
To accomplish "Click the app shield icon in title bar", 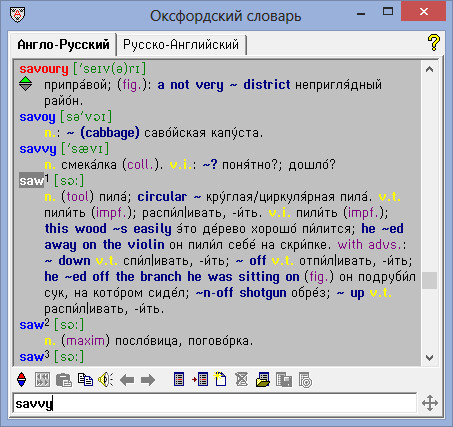I will tap(17, 15).
